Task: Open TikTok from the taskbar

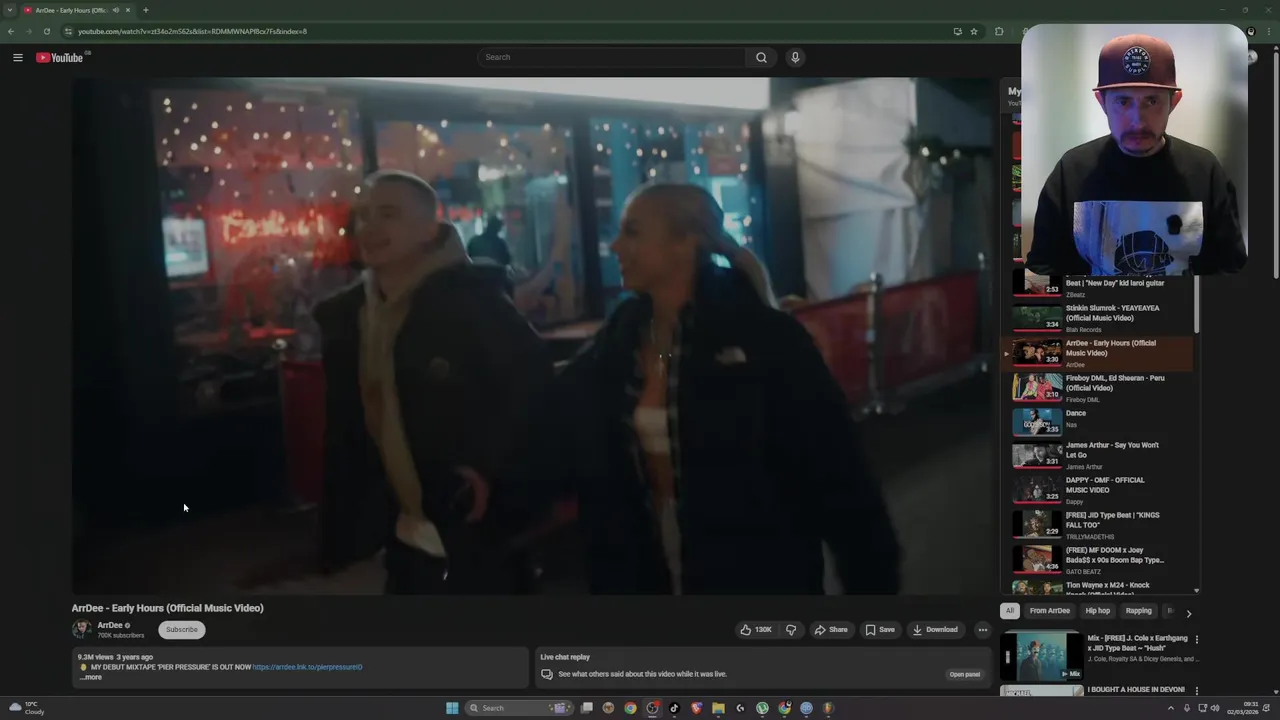Action: coord(674,708)
